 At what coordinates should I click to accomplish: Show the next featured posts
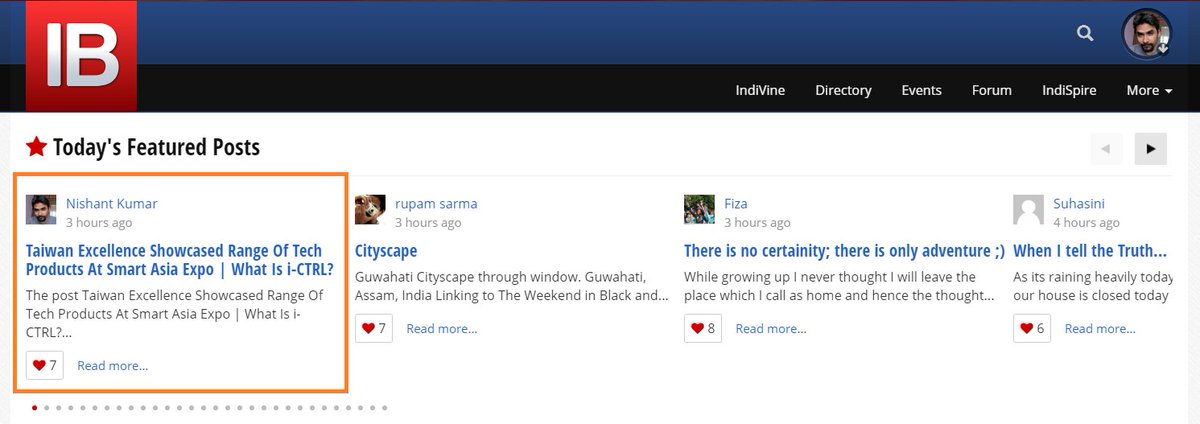tap(1151, 148)
